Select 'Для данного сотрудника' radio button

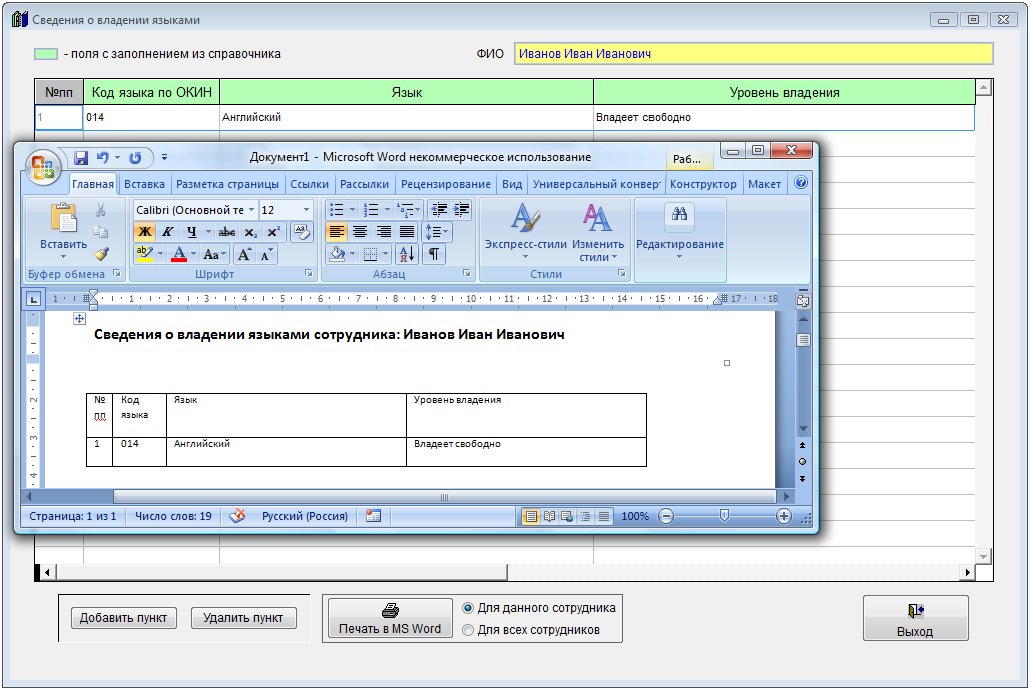[468, 608]
